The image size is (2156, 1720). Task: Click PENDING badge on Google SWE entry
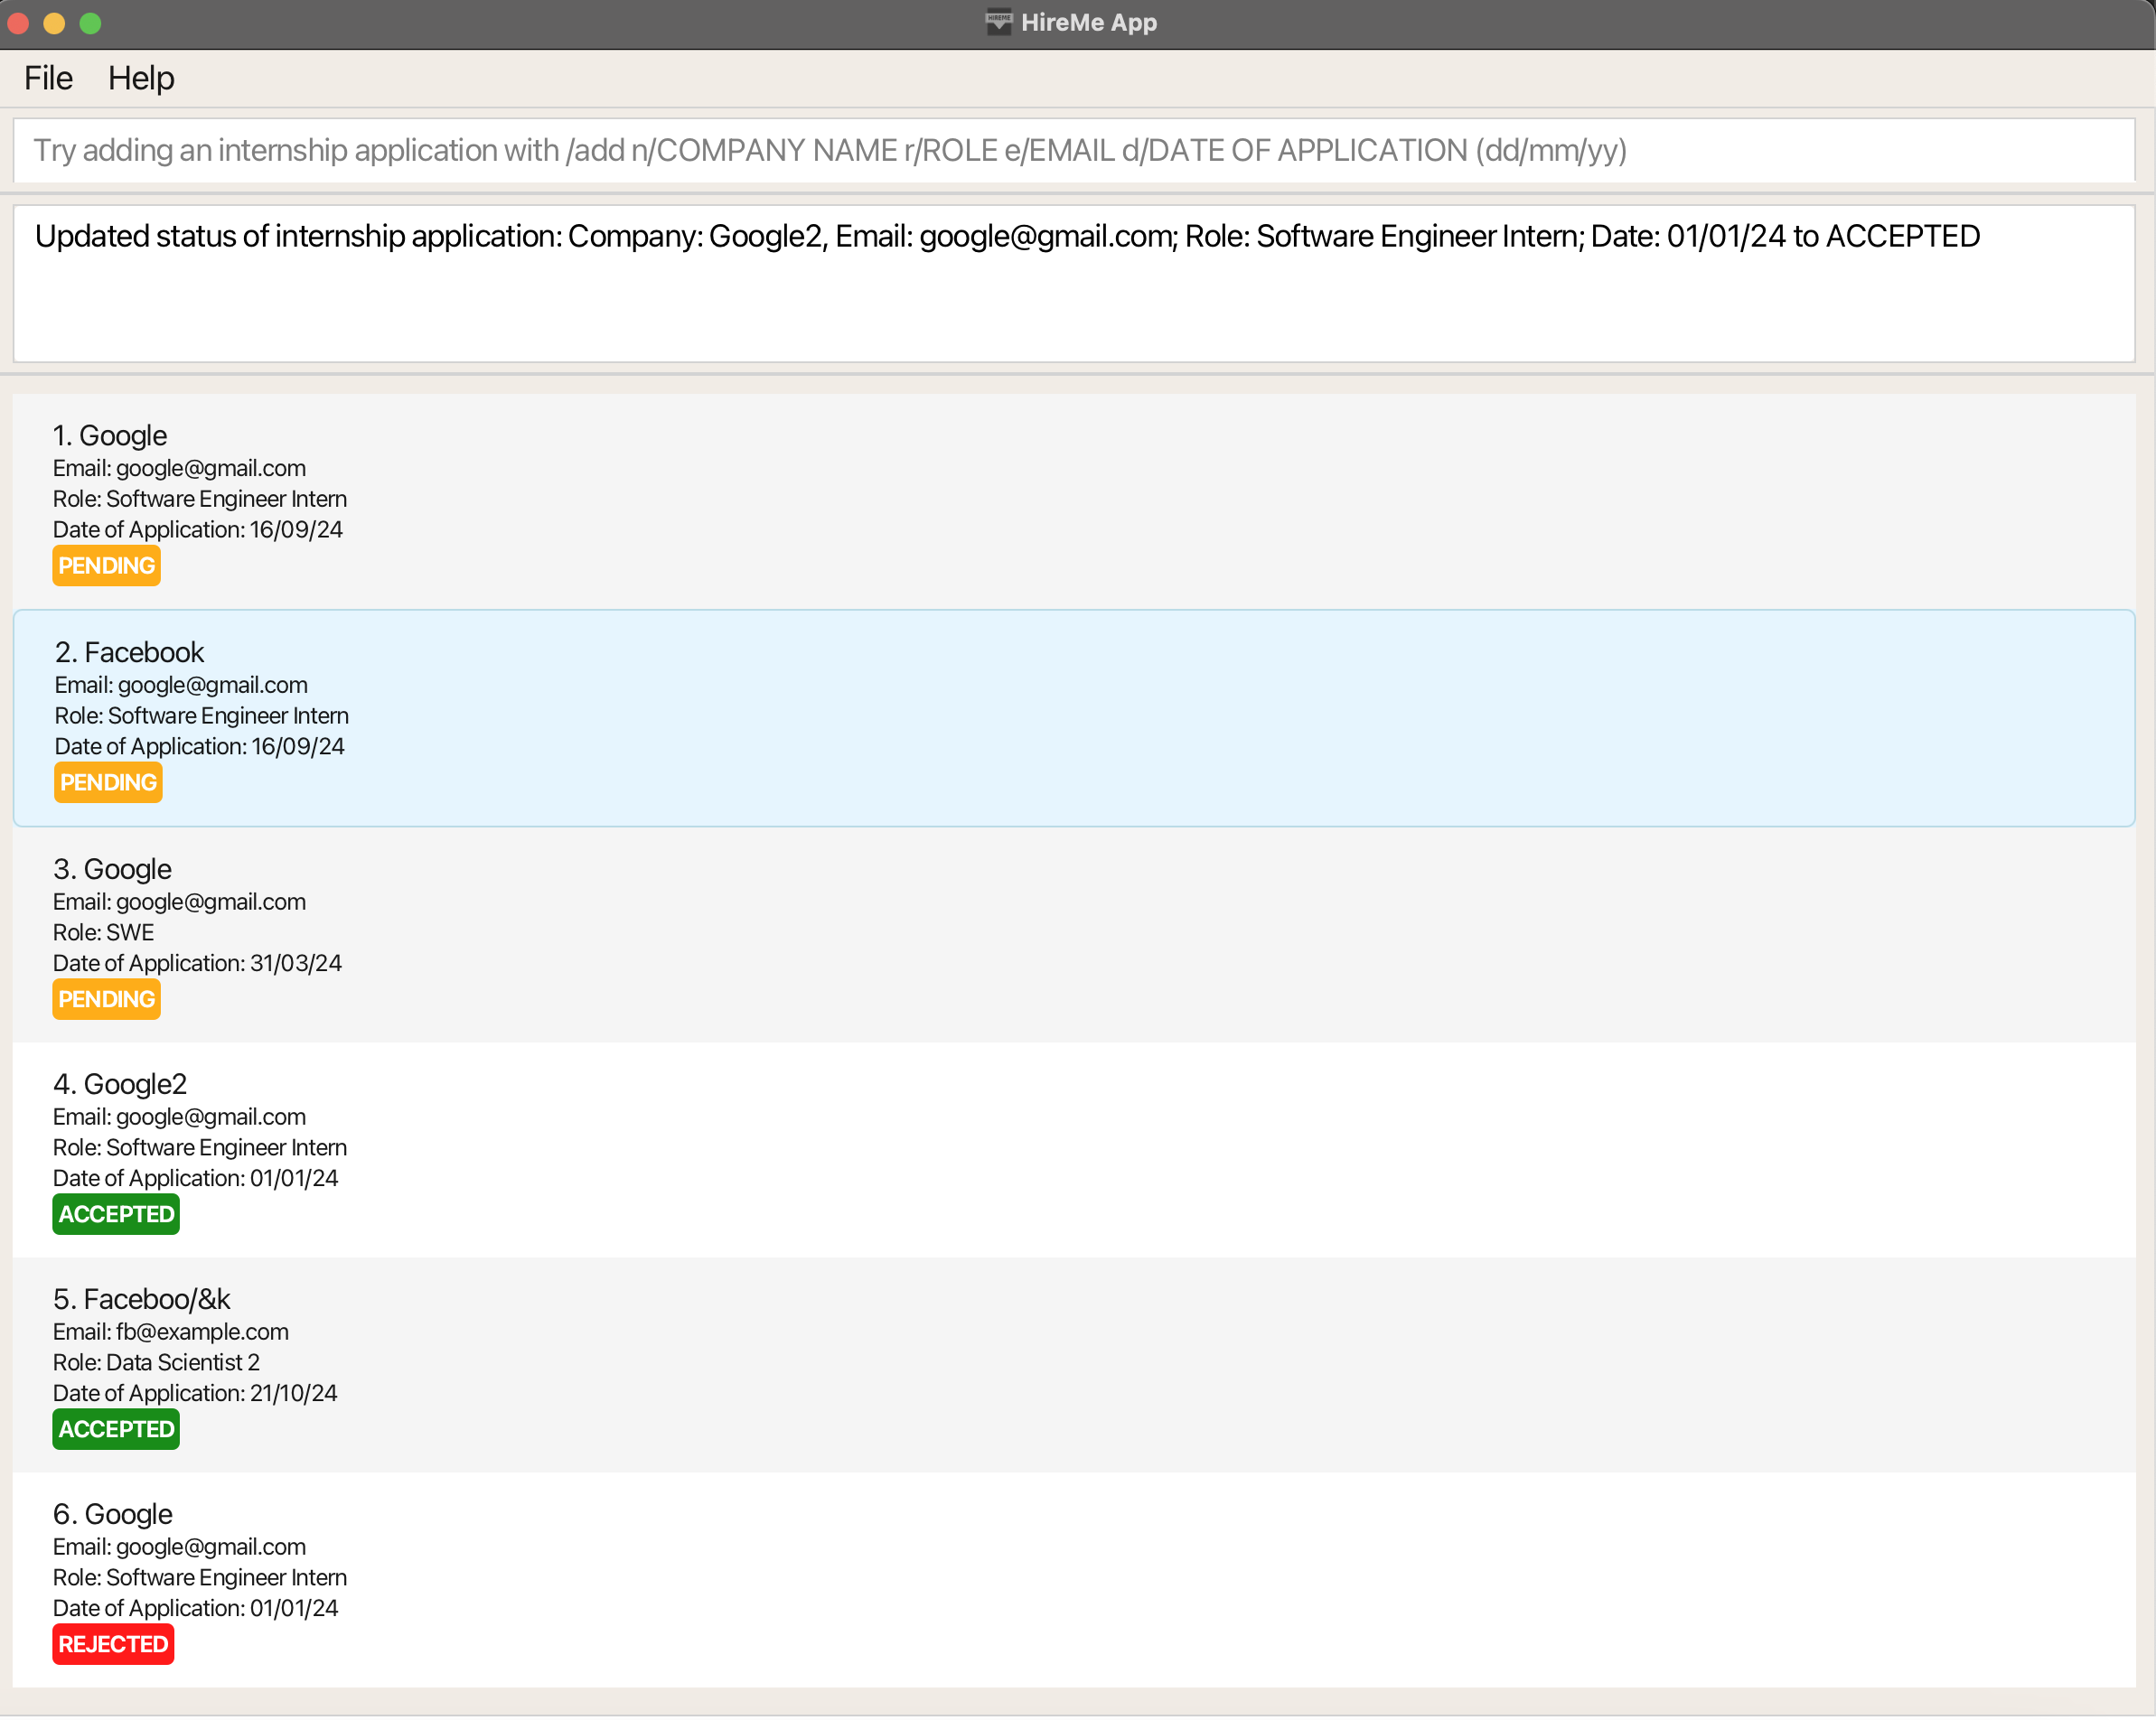[x=106, y=999]
